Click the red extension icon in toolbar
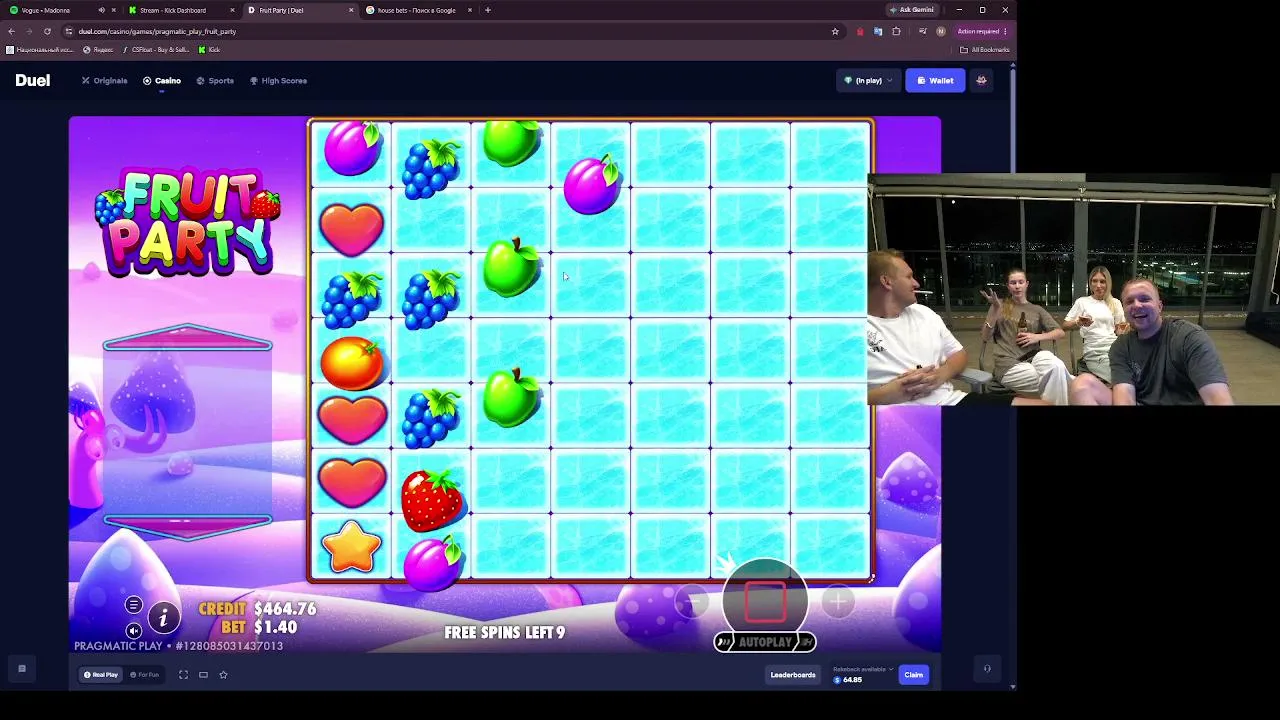Image resolution: width=1280 pixels, height=720 pixels. coord(860,31)
